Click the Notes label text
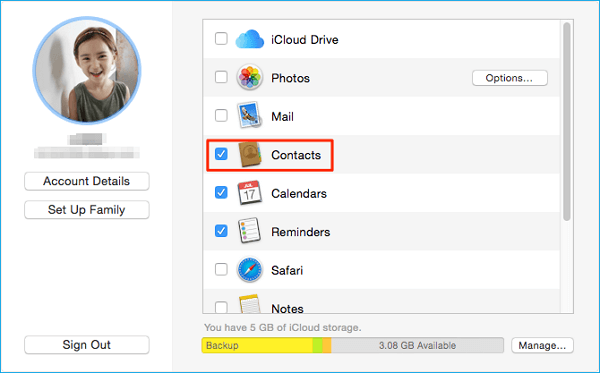Image resolution: width=600 pixels, height=373 pixels. [x=287, y=308]
